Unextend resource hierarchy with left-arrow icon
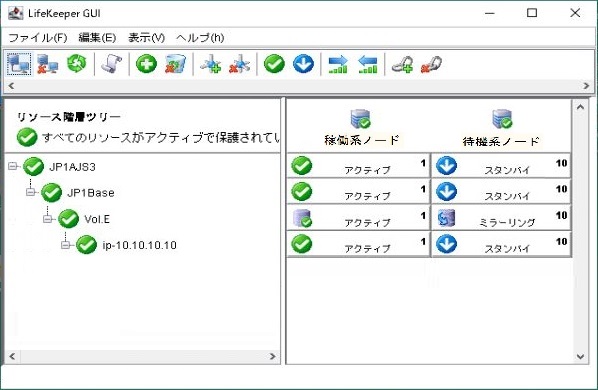The height and width of the screenshot is (390, 598). [368, 64]
